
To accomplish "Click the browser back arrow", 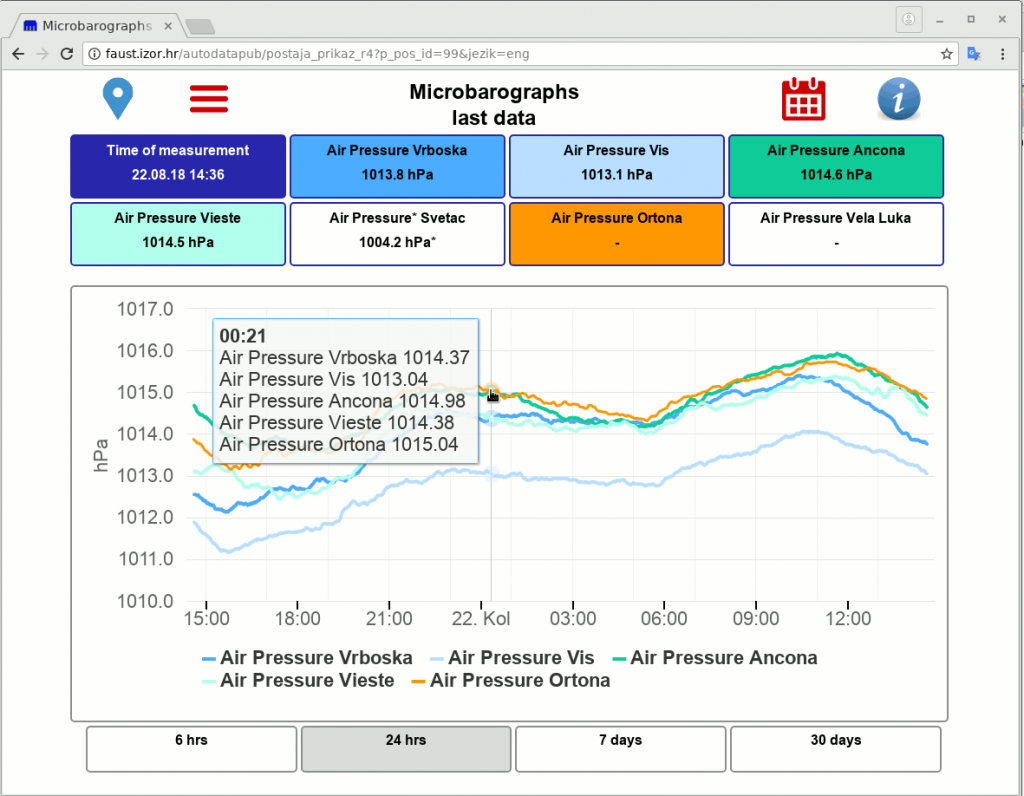I will (x=18, y=53).
